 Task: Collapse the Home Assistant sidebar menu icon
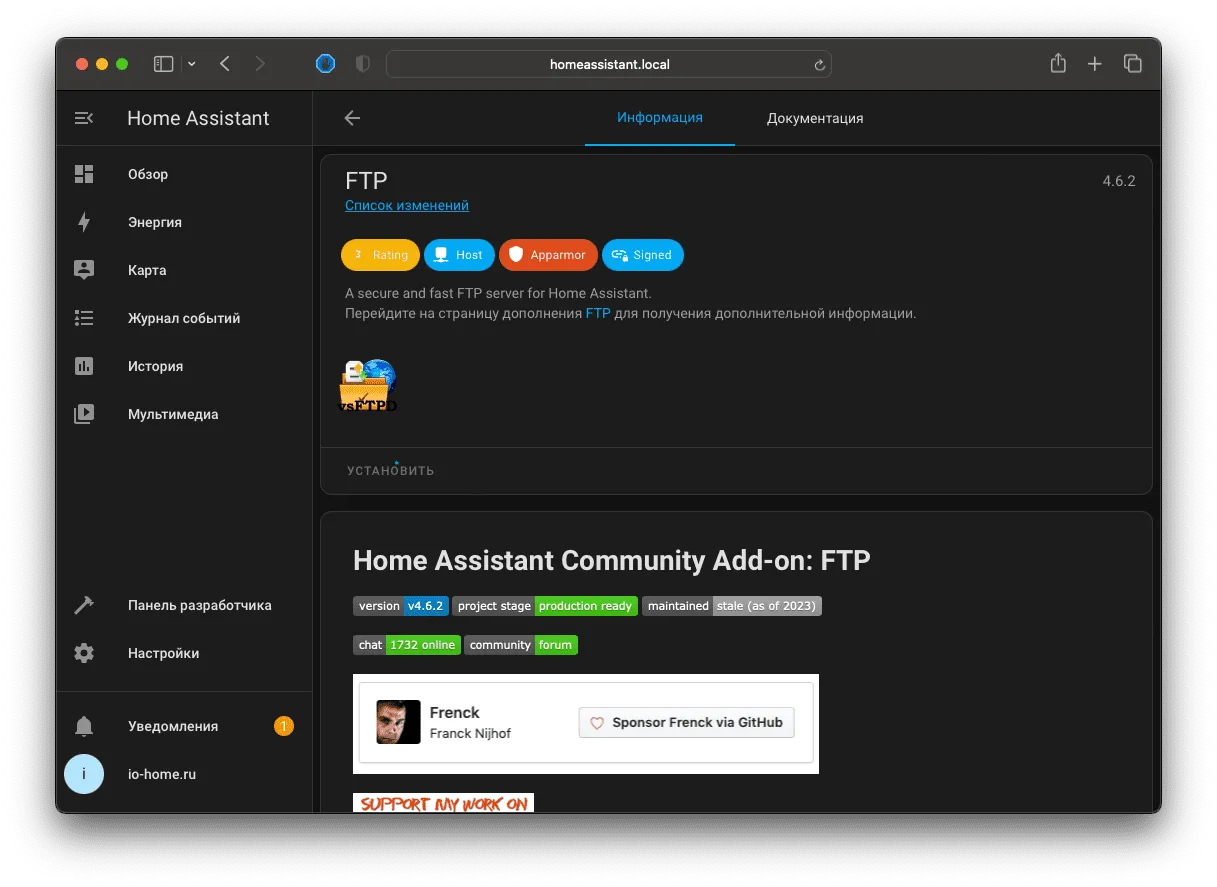[84, 118]
